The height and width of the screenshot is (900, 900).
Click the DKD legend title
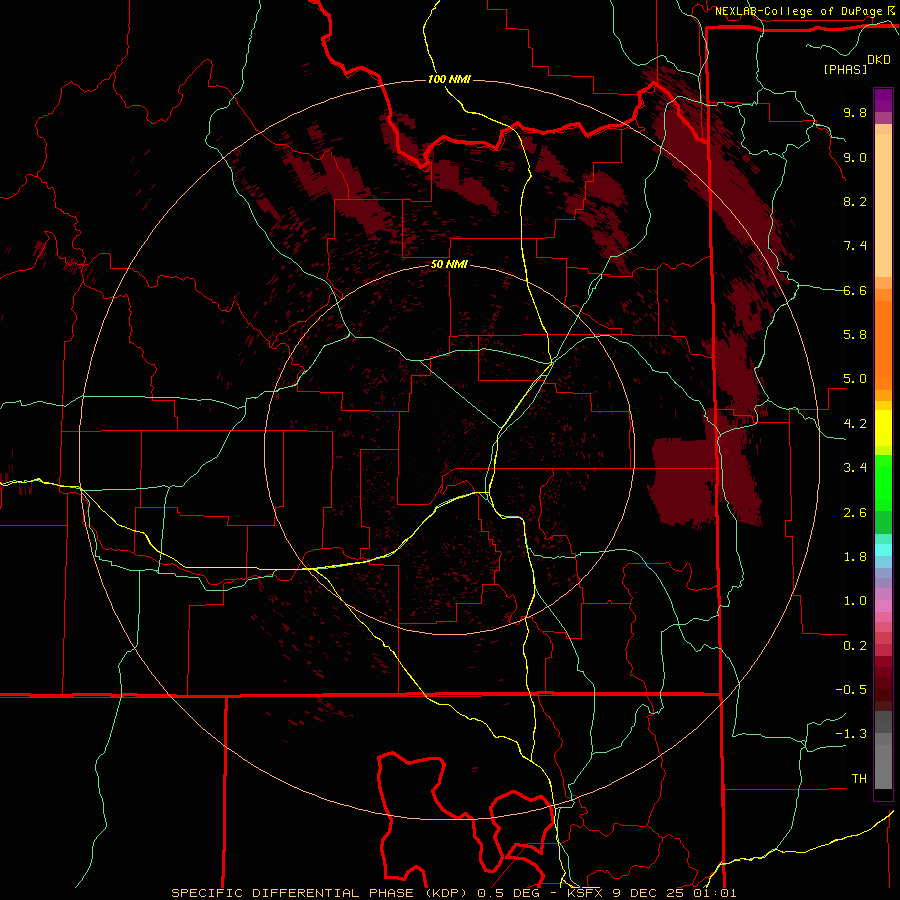point(879,60)
